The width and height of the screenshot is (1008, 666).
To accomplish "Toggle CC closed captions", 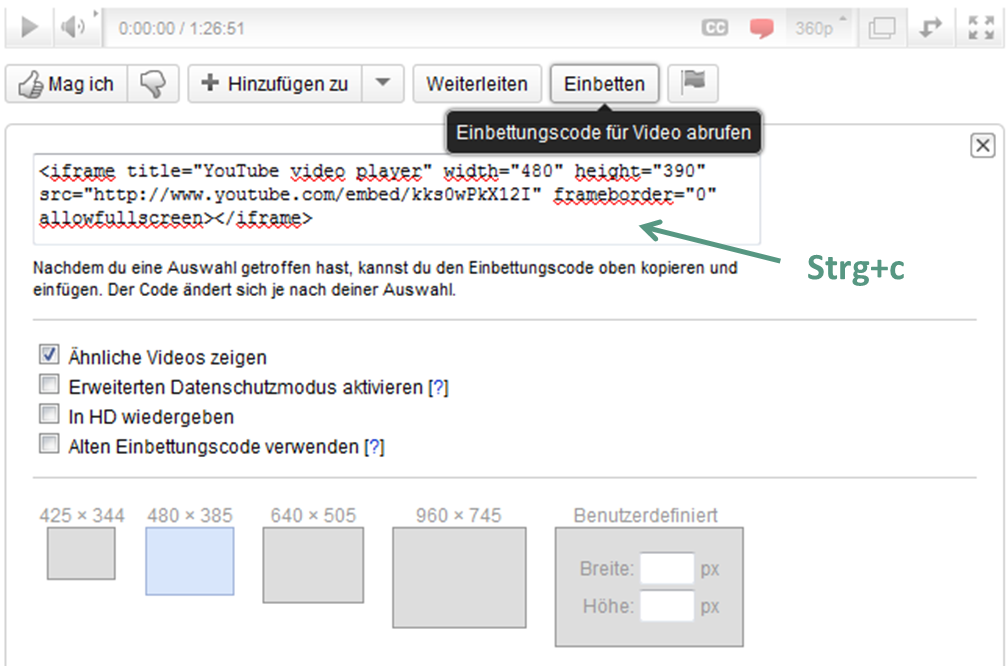I will [x=714, y=28].
